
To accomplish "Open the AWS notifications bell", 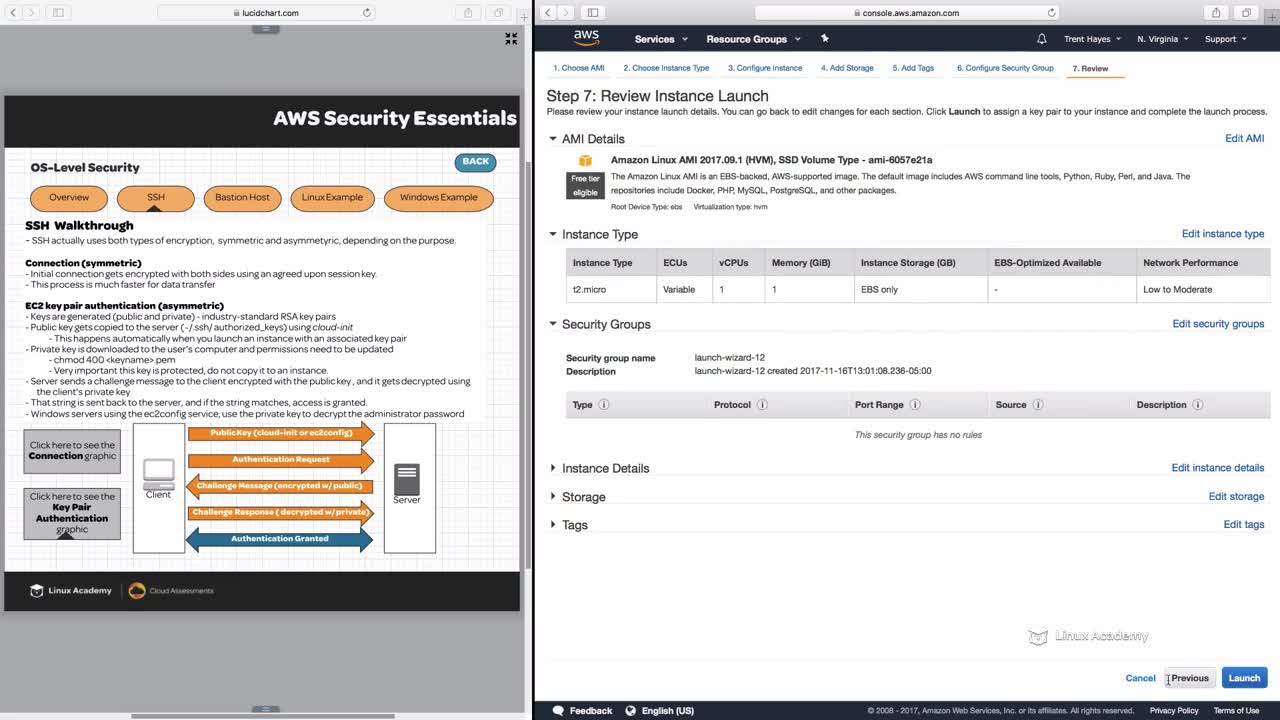I will click(1042, 39).
